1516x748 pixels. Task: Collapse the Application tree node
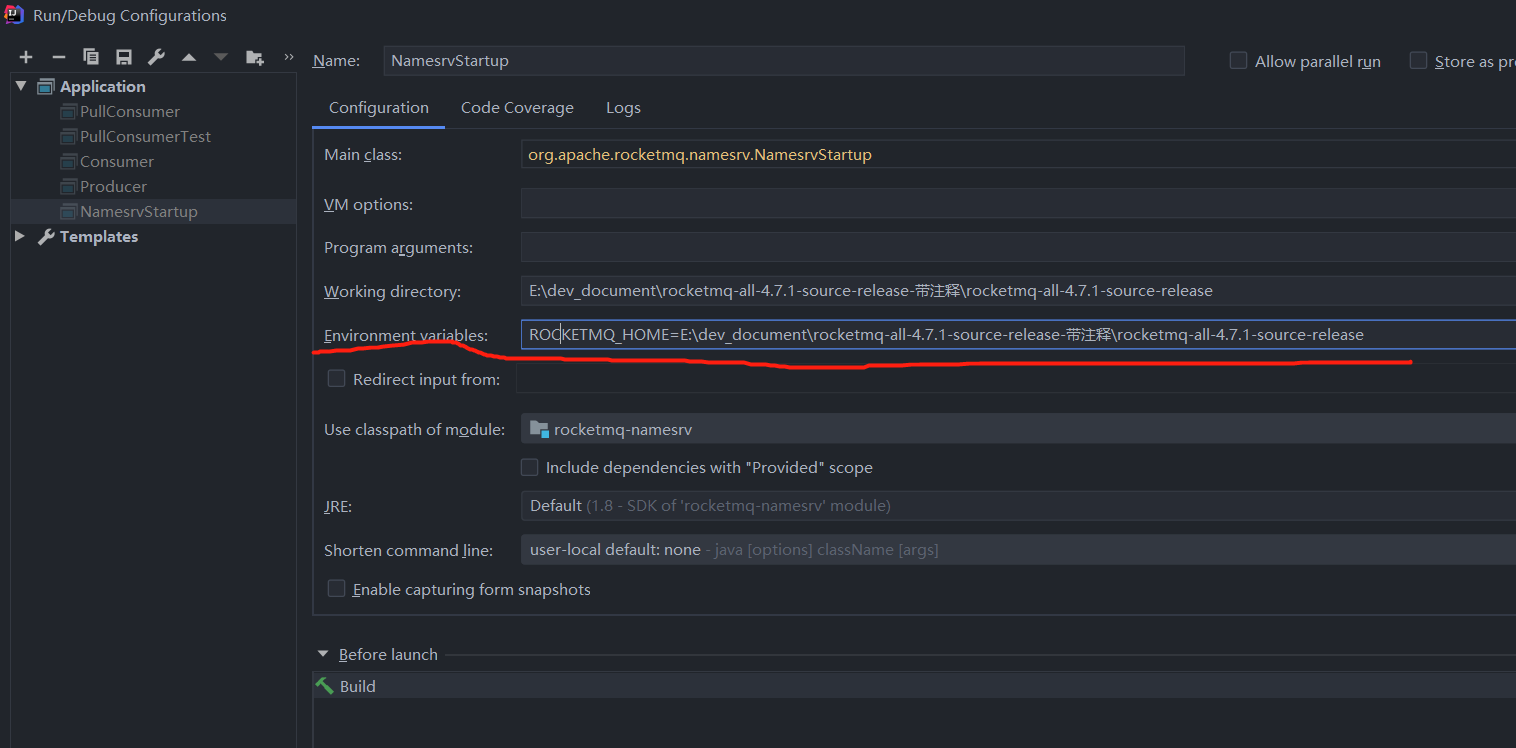[x=20, y=86]
